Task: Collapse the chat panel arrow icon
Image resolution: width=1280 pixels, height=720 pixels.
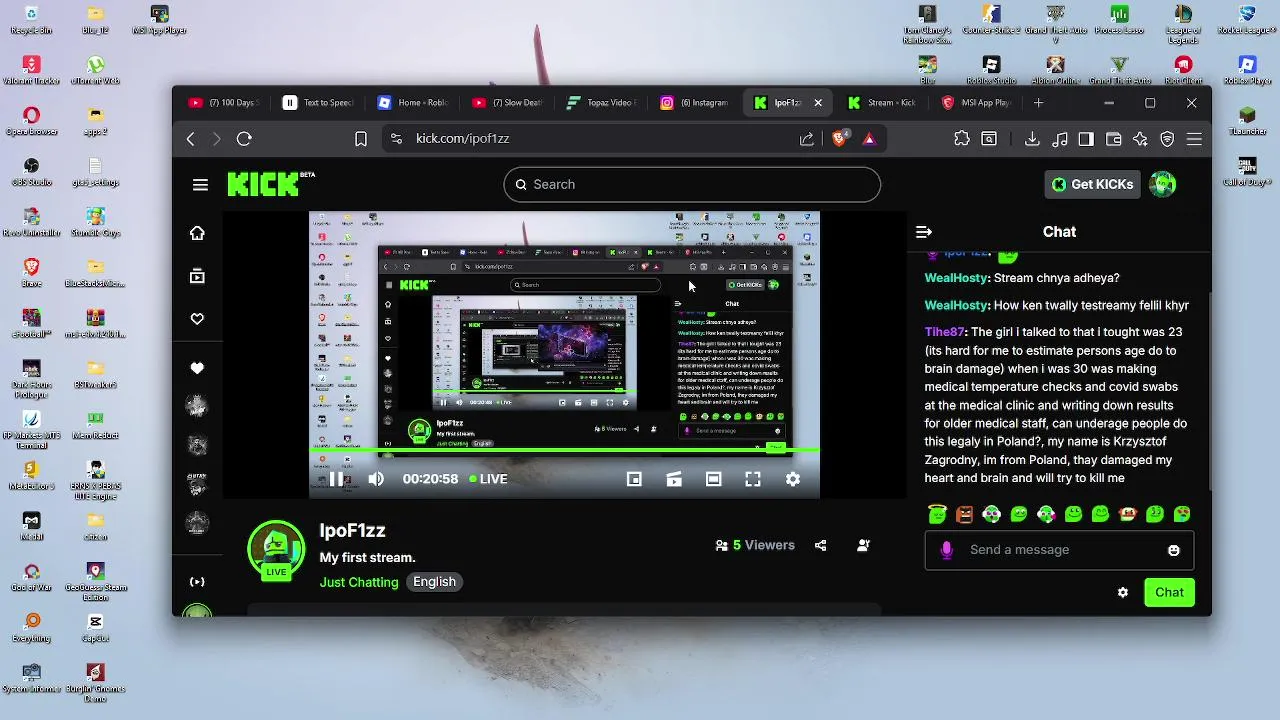Action: coord(924,232)
